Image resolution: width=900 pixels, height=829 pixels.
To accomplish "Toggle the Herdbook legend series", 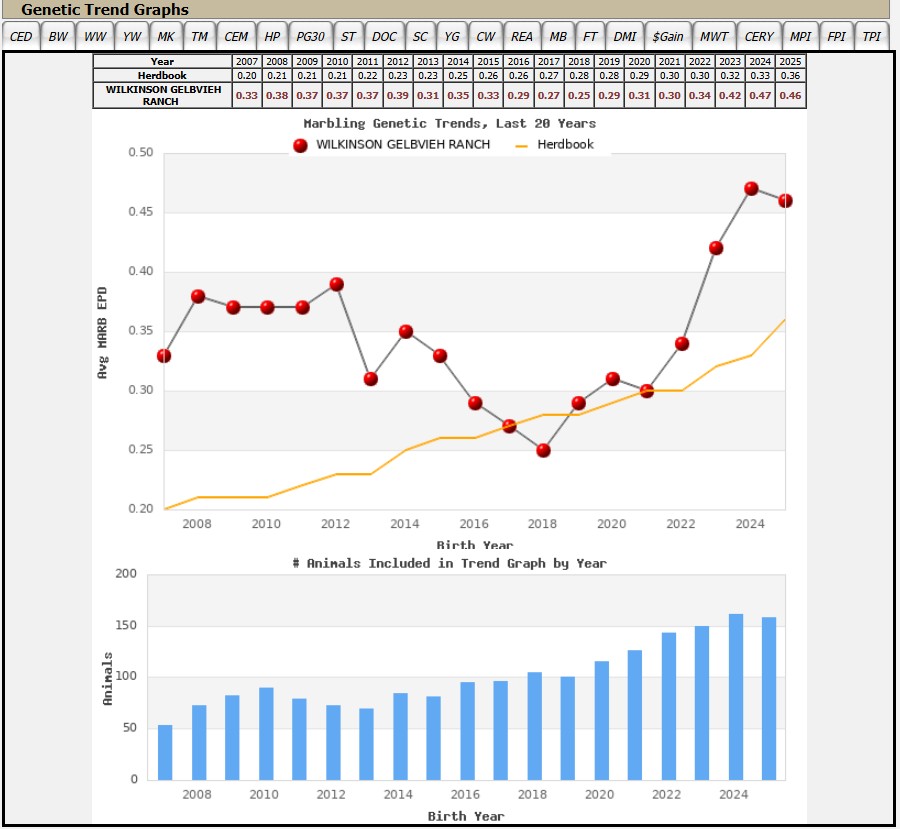I will [554, 145].
